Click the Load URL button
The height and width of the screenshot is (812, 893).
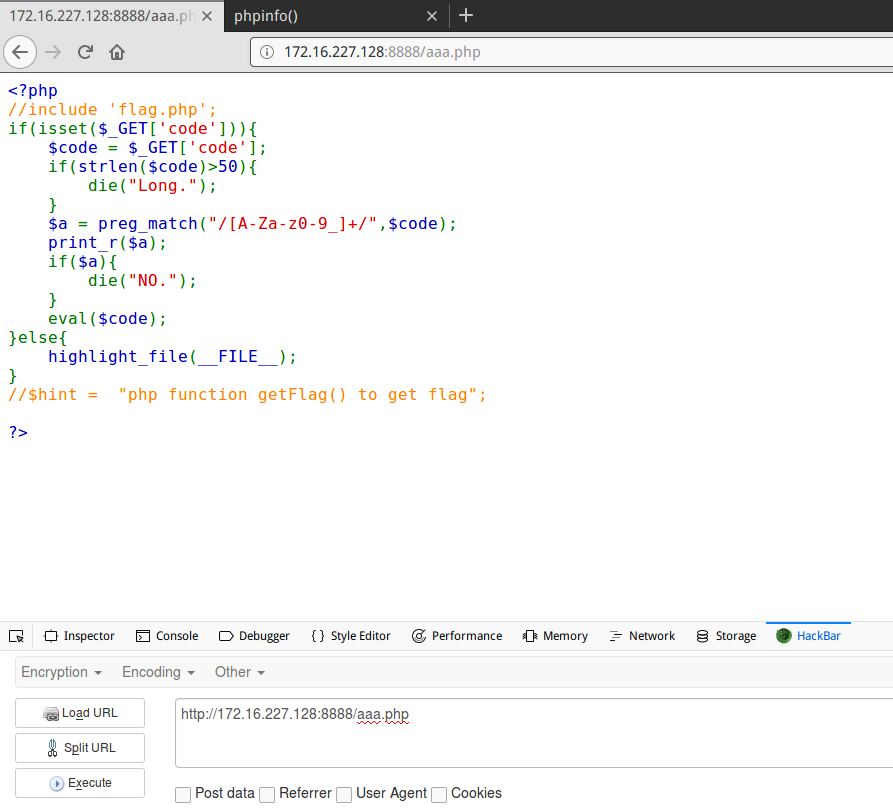[80, 713]
